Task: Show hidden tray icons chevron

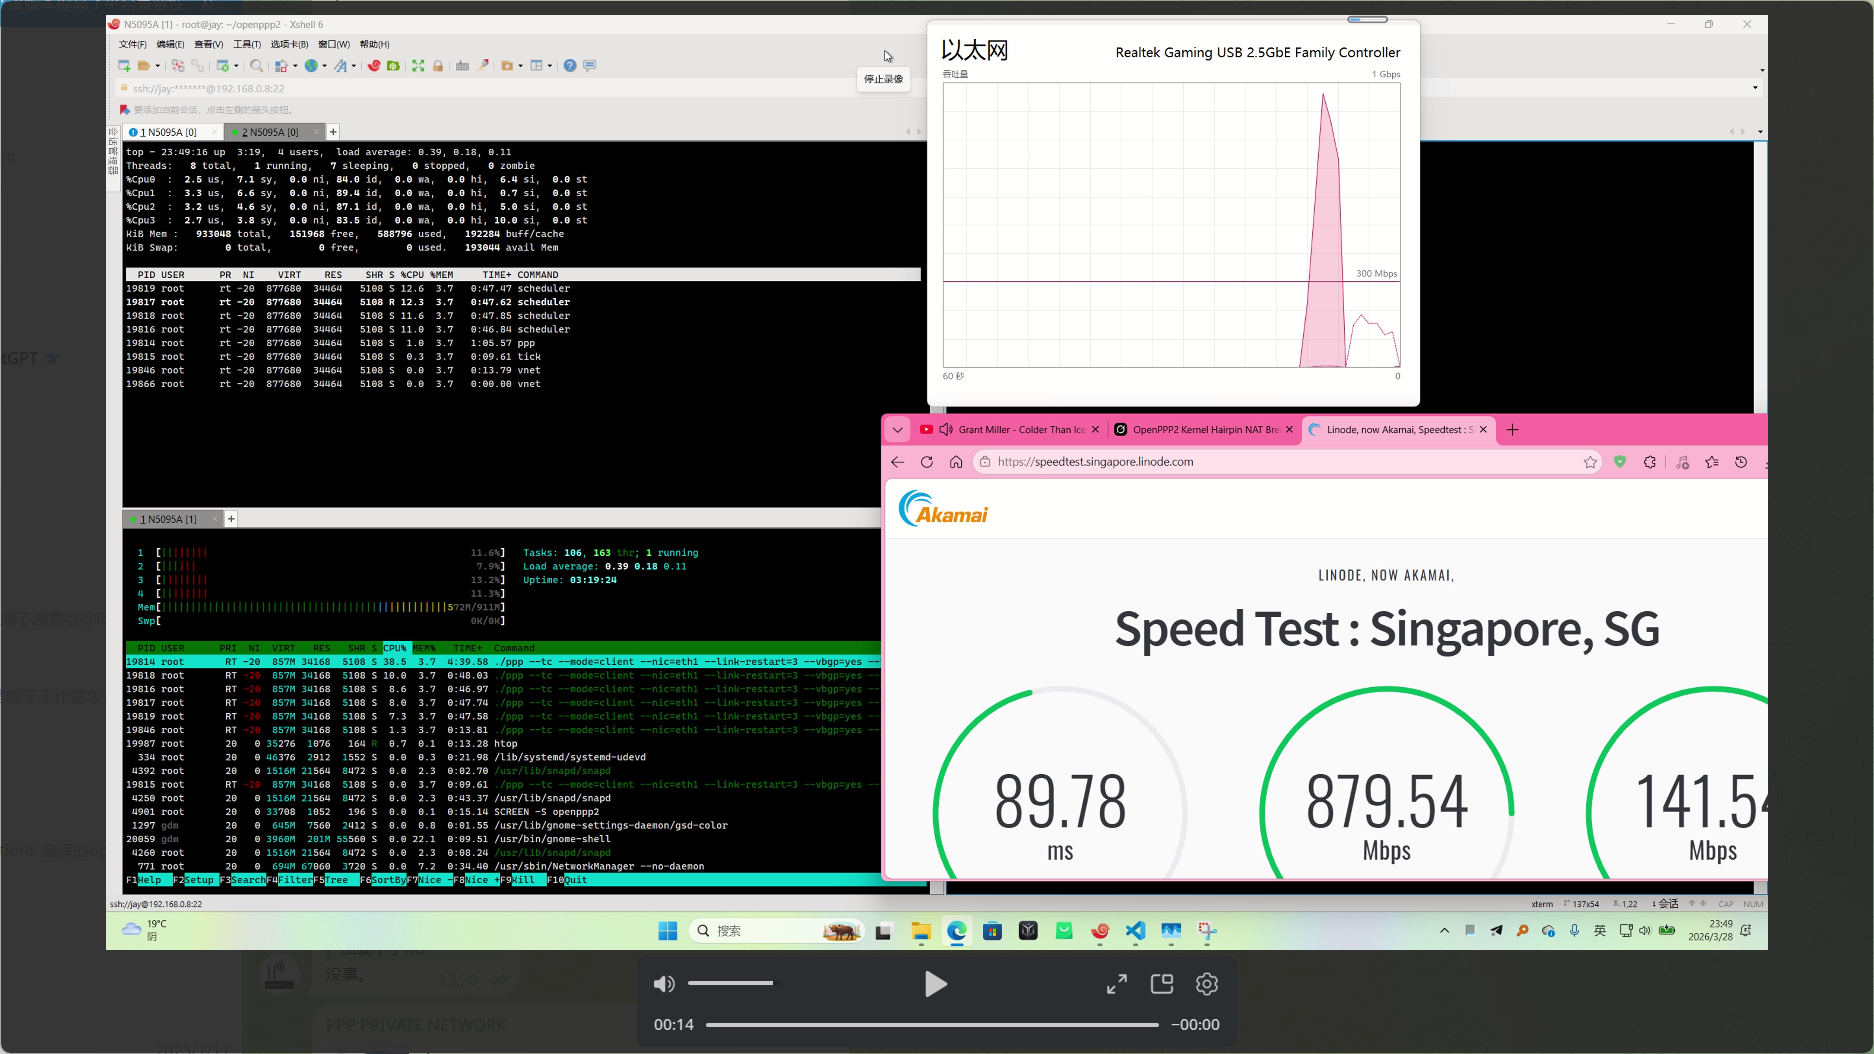Action: coord(1444,931)
